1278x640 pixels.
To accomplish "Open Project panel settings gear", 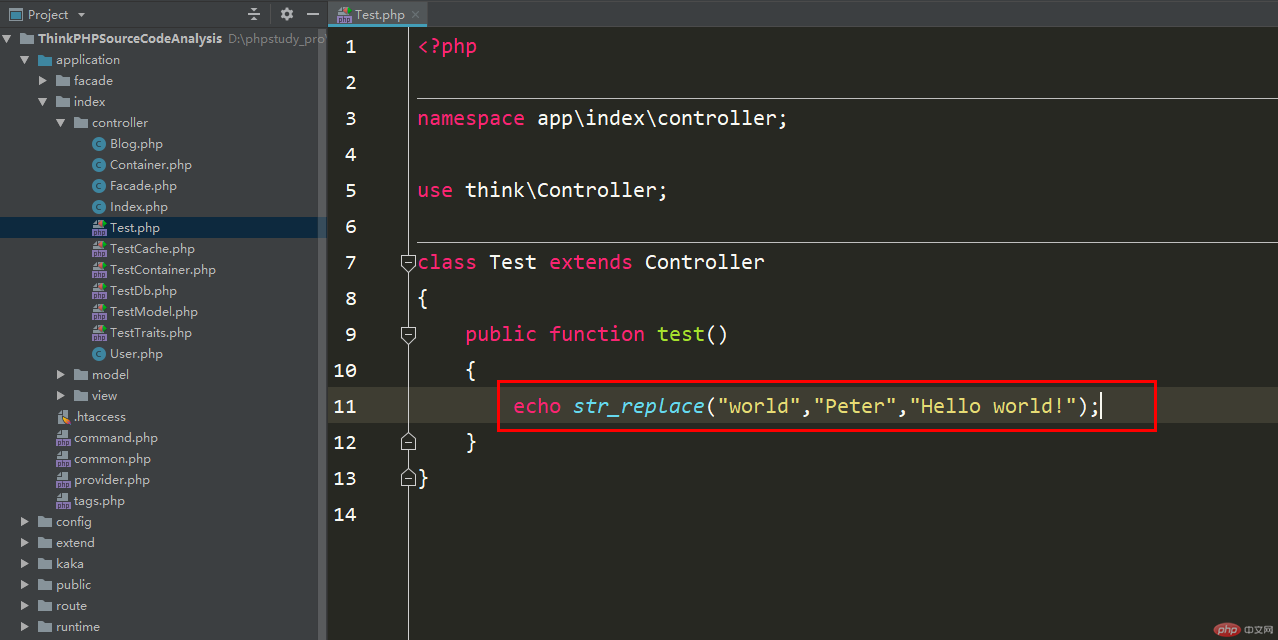I will pos(287,14).
